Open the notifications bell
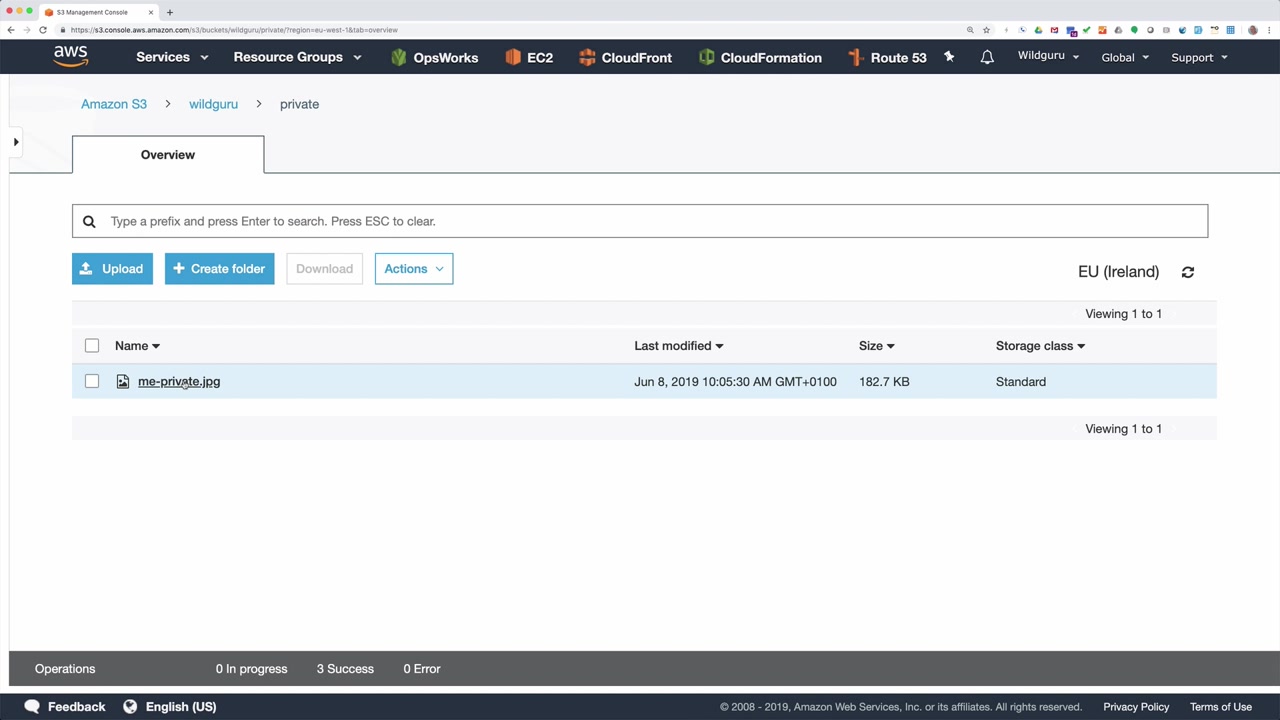 coord(987,57)
